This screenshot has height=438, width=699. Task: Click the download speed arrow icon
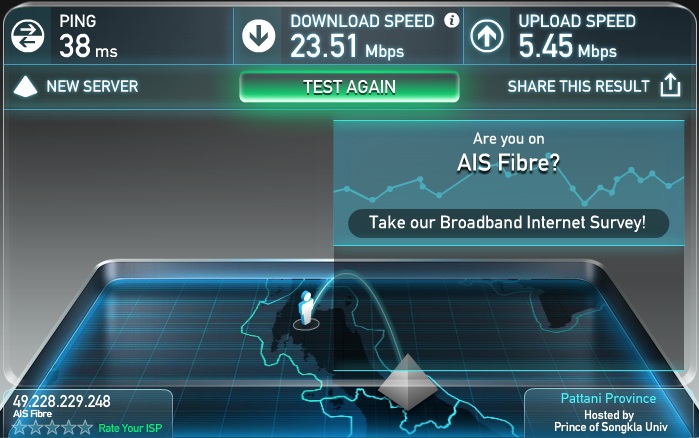(258, 35)
